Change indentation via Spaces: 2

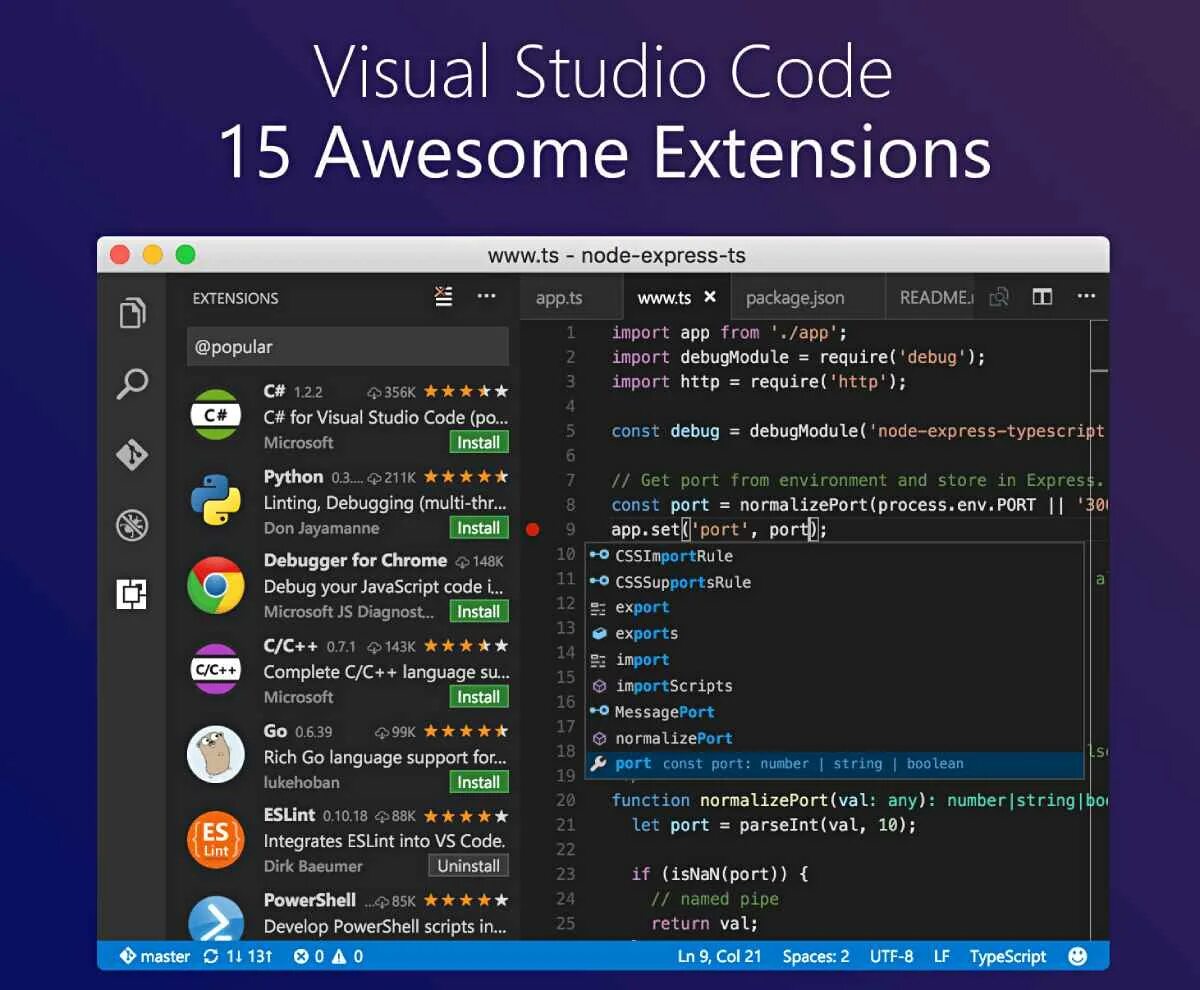click(816, 956)
